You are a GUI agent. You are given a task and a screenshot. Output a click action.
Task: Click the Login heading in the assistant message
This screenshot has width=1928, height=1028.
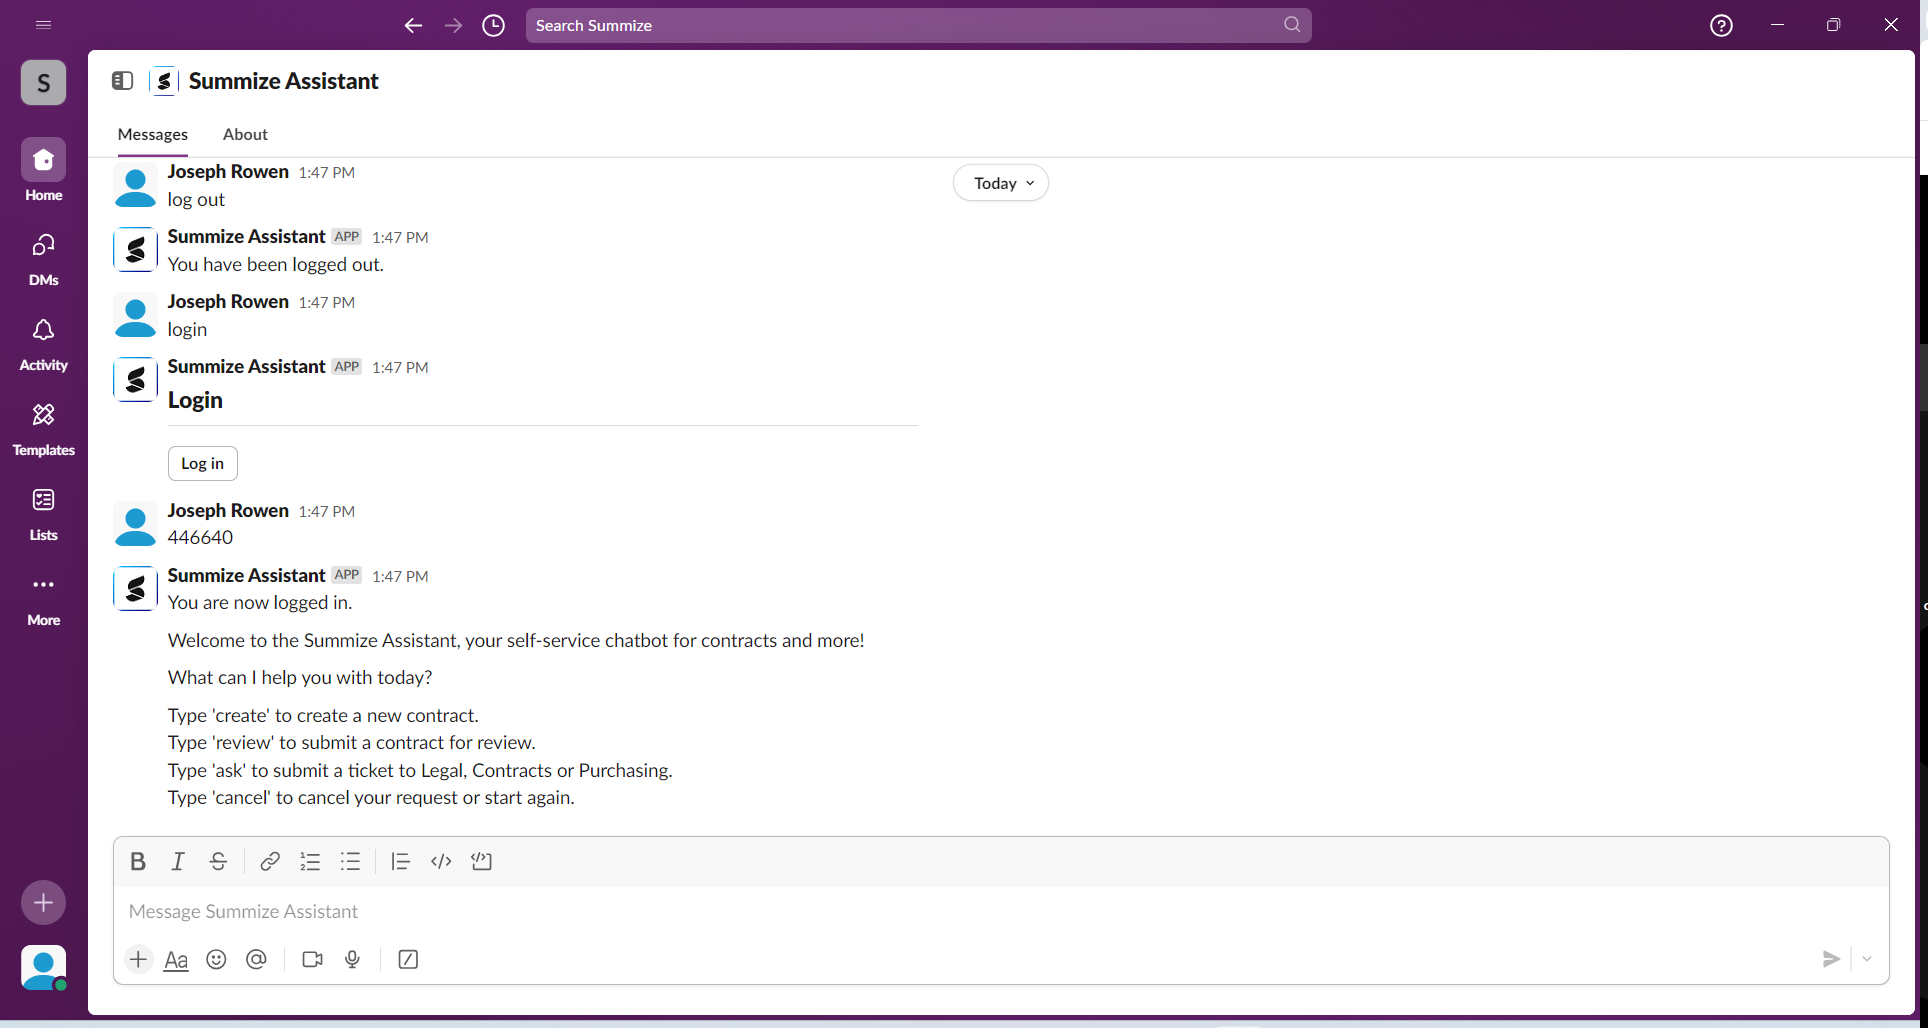click(x=195, y=400)
